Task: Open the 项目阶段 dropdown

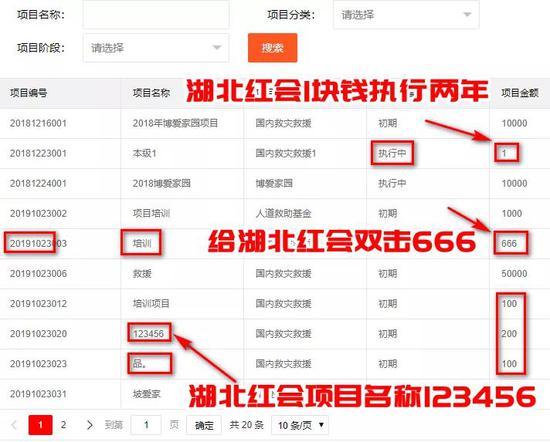Action: [156, 48]
